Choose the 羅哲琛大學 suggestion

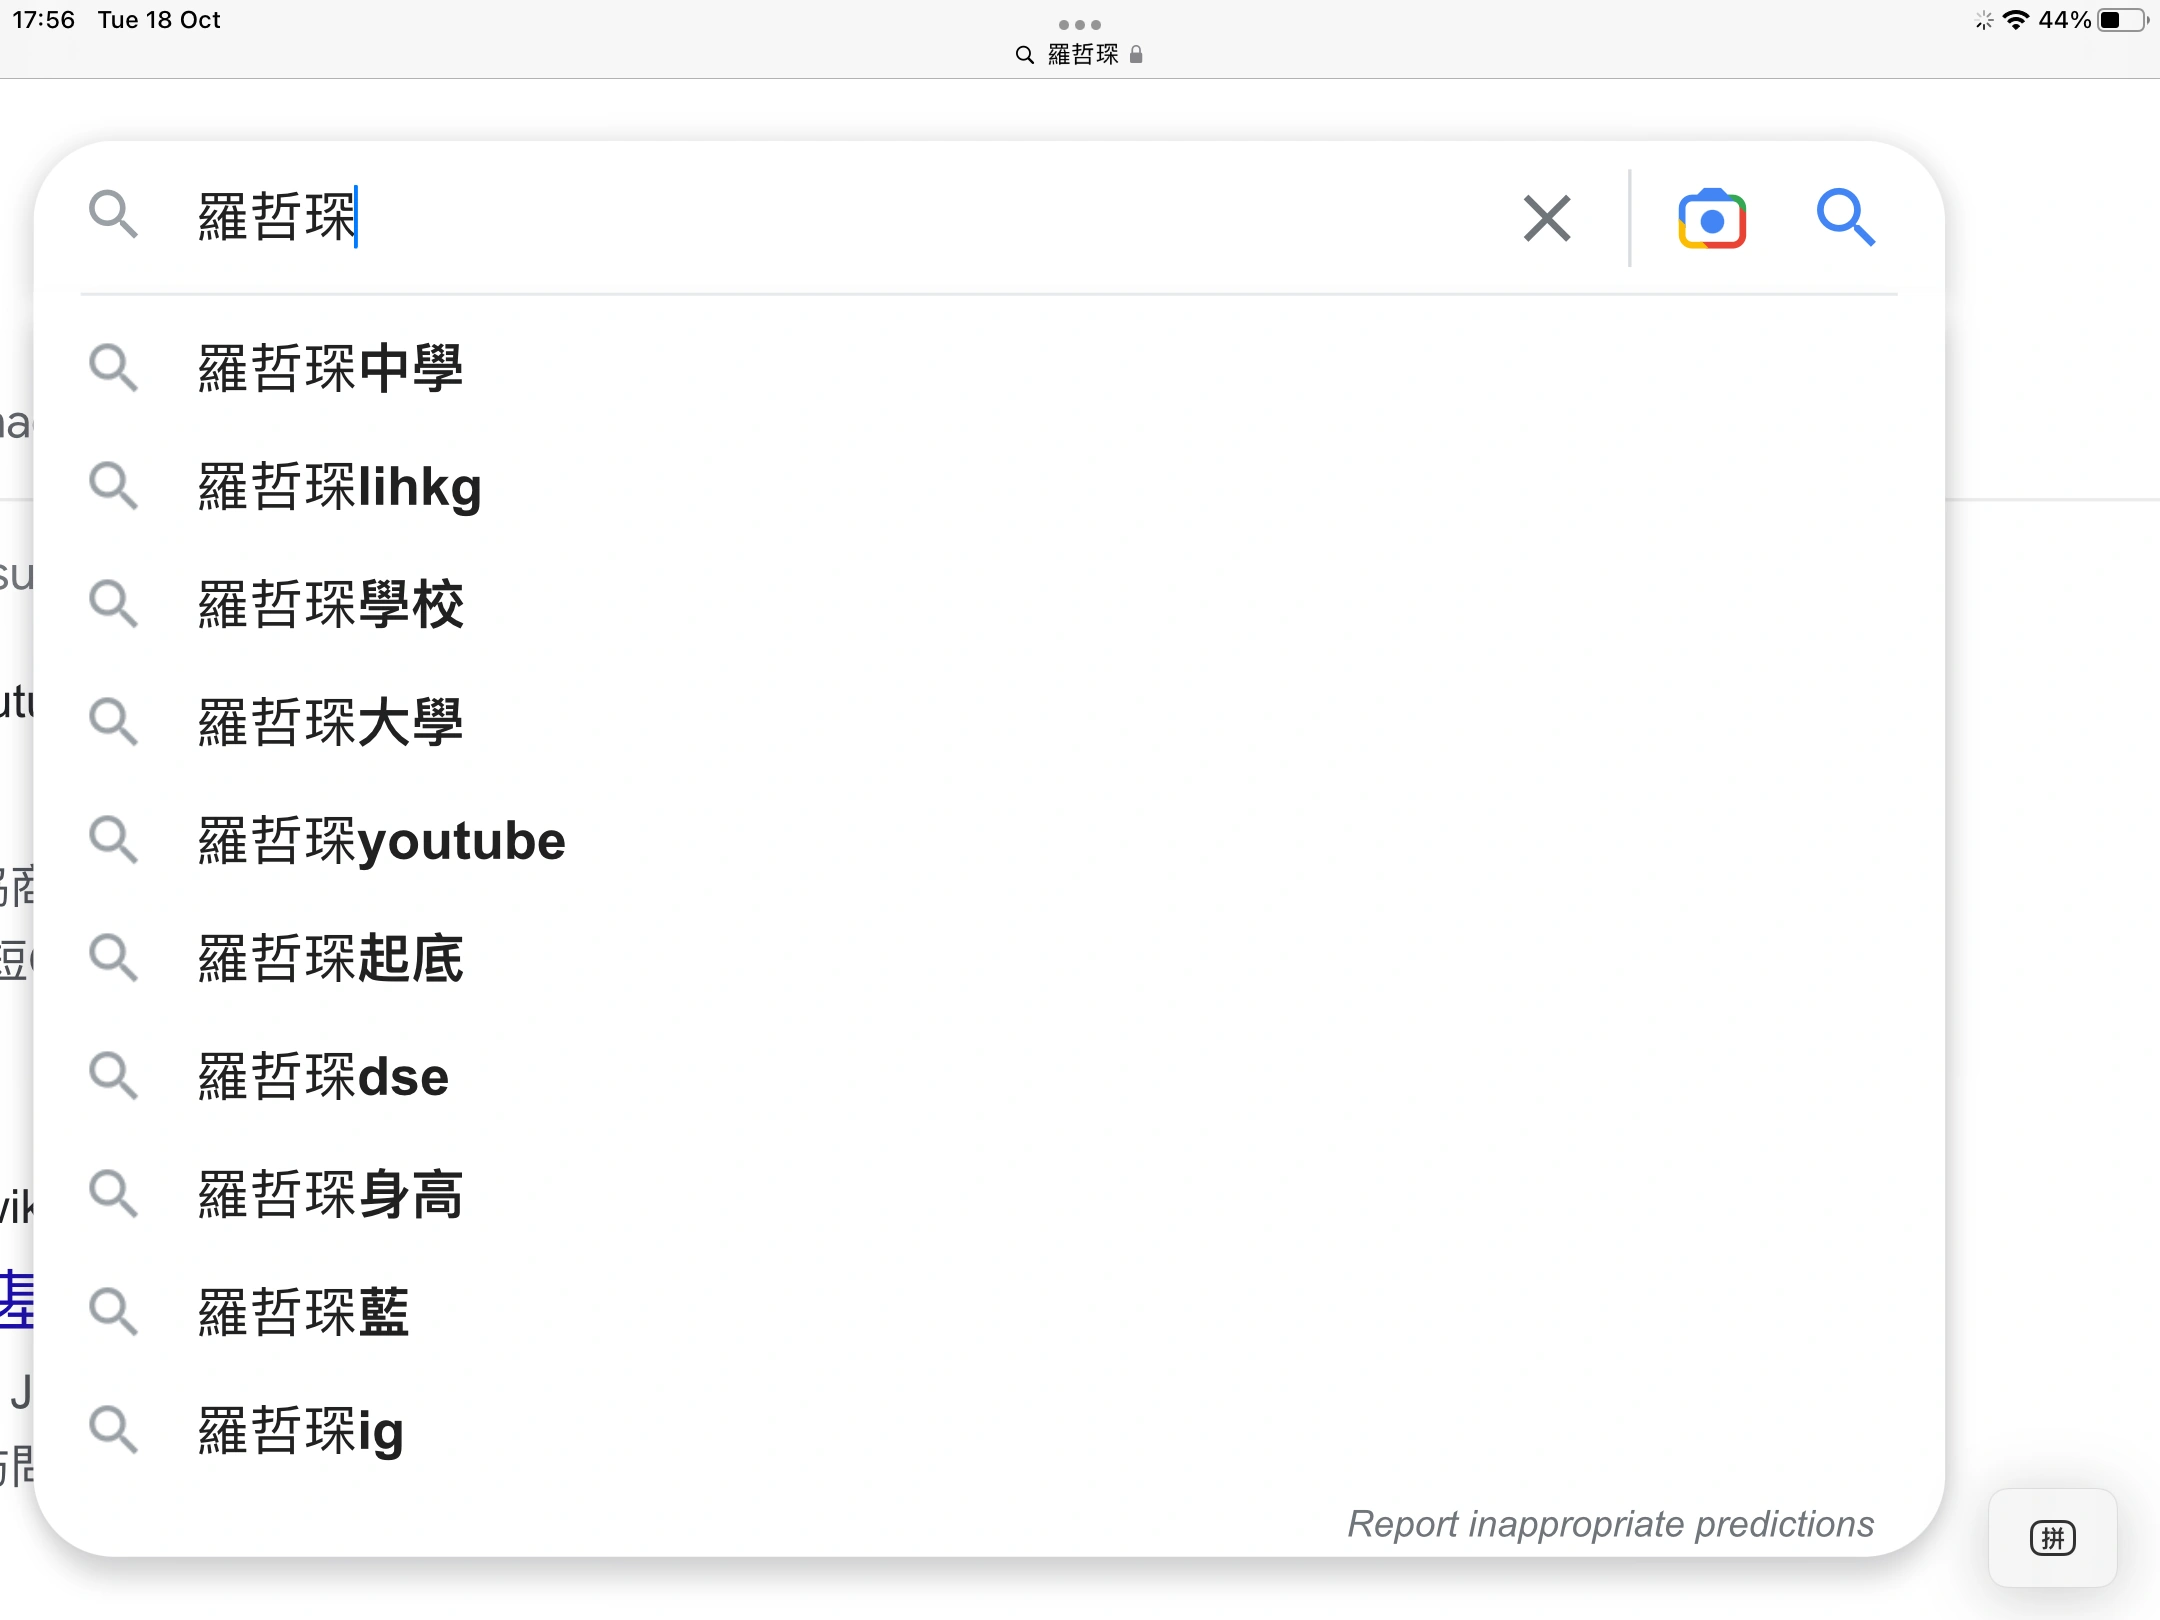point(330,722)
